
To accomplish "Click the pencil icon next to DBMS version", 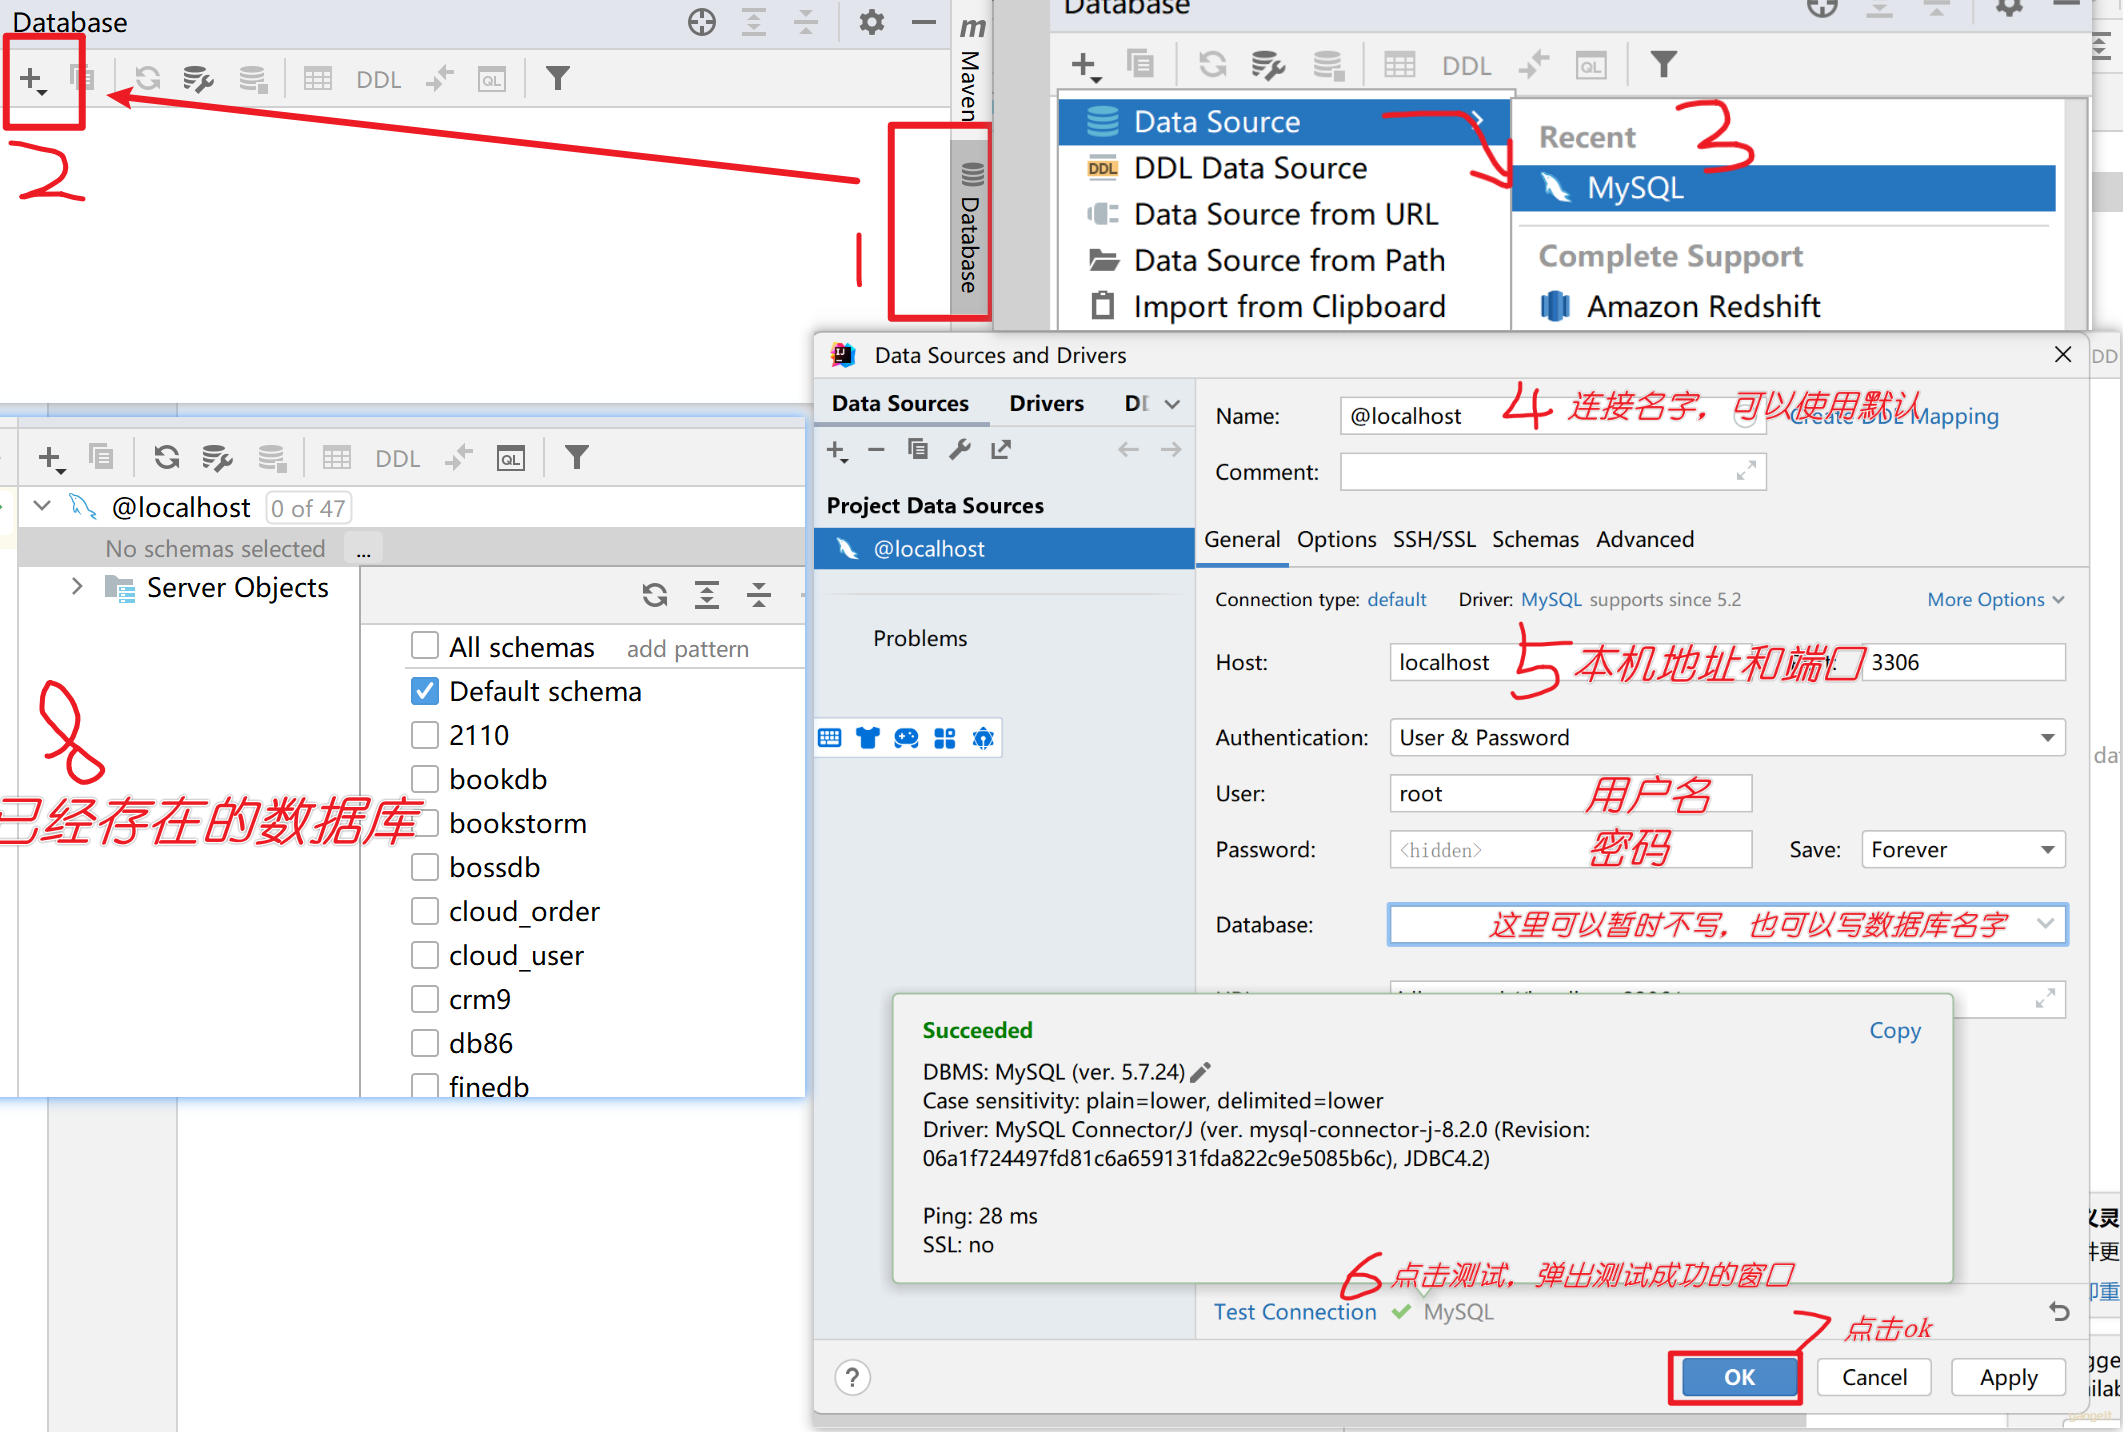I will click(x=1201, y=1072).
